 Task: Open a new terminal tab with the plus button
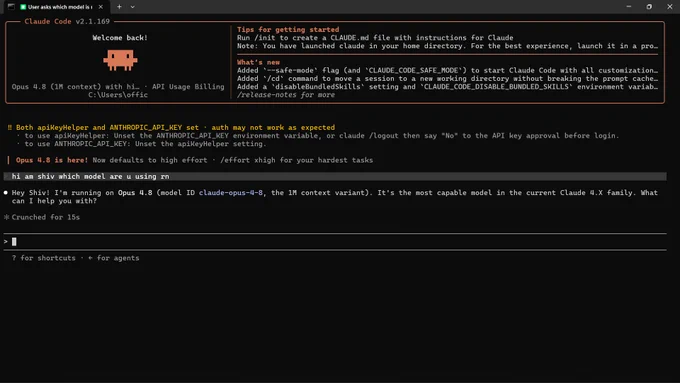coord(119,7)
